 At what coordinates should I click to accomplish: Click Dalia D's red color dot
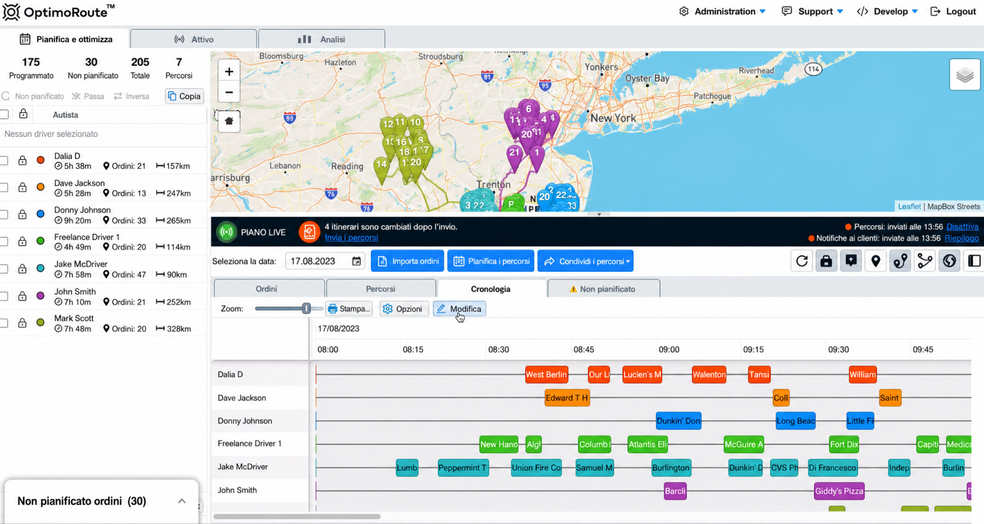click(41, 160)
